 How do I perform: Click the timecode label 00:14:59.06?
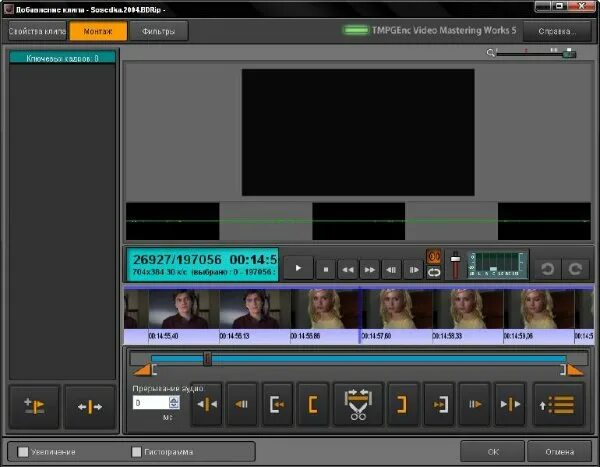(x=518, y=336)
